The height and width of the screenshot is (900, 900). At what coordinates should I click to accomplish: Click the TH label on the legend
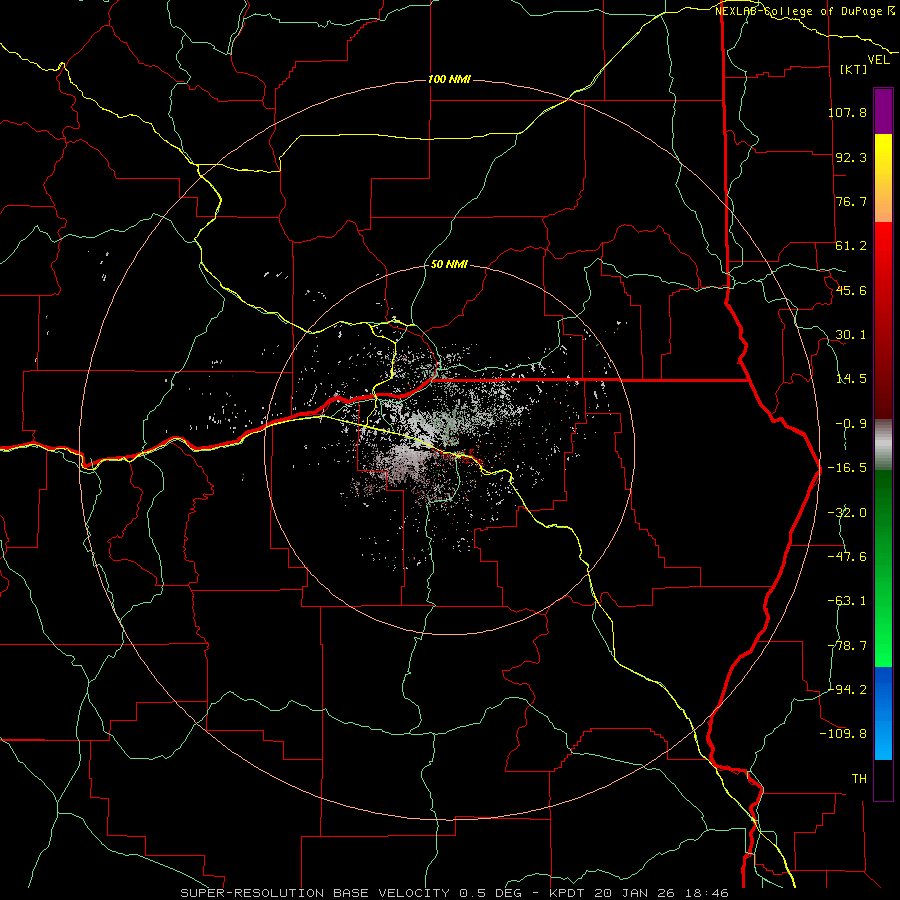[859, 779]
